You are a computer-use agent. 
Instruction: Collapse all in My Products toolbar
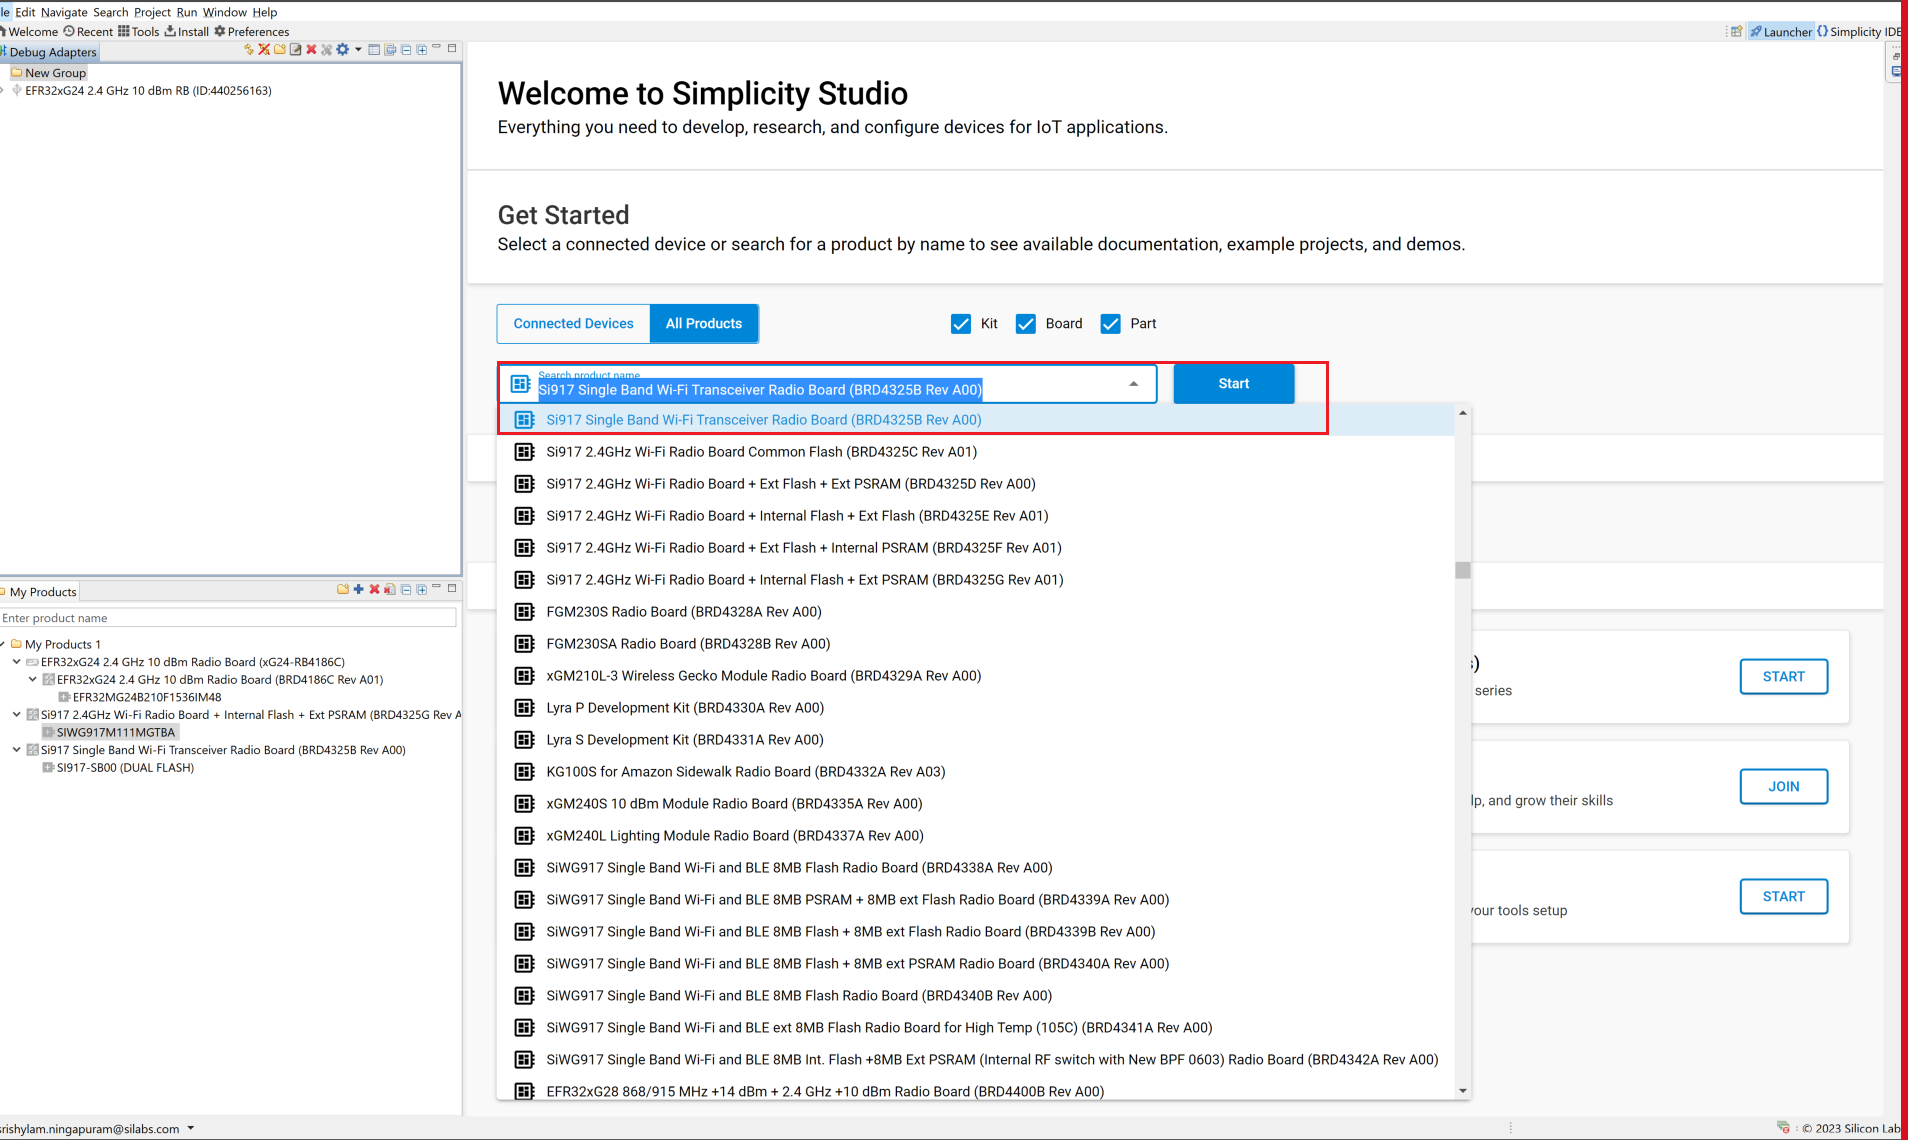(x=406, y=590)
